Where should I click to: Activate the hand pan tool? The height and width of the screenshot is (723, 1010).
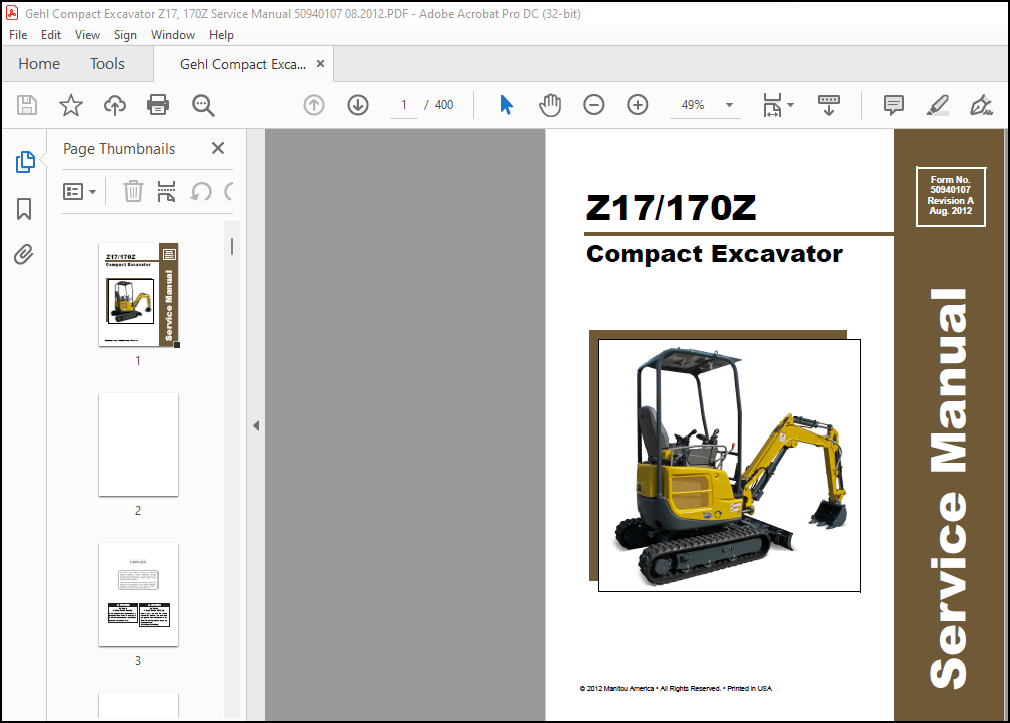(x=550, y=105)
